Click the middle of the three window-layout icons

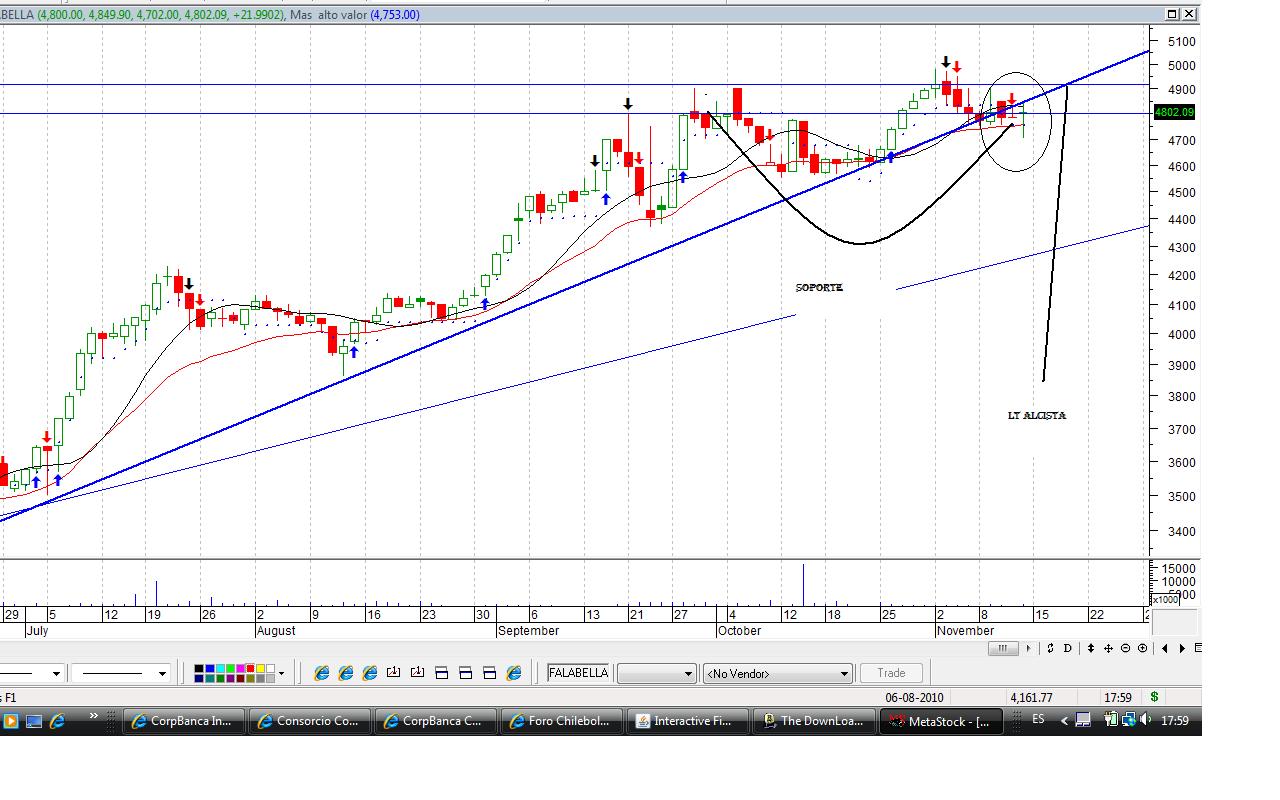(466, 673)
